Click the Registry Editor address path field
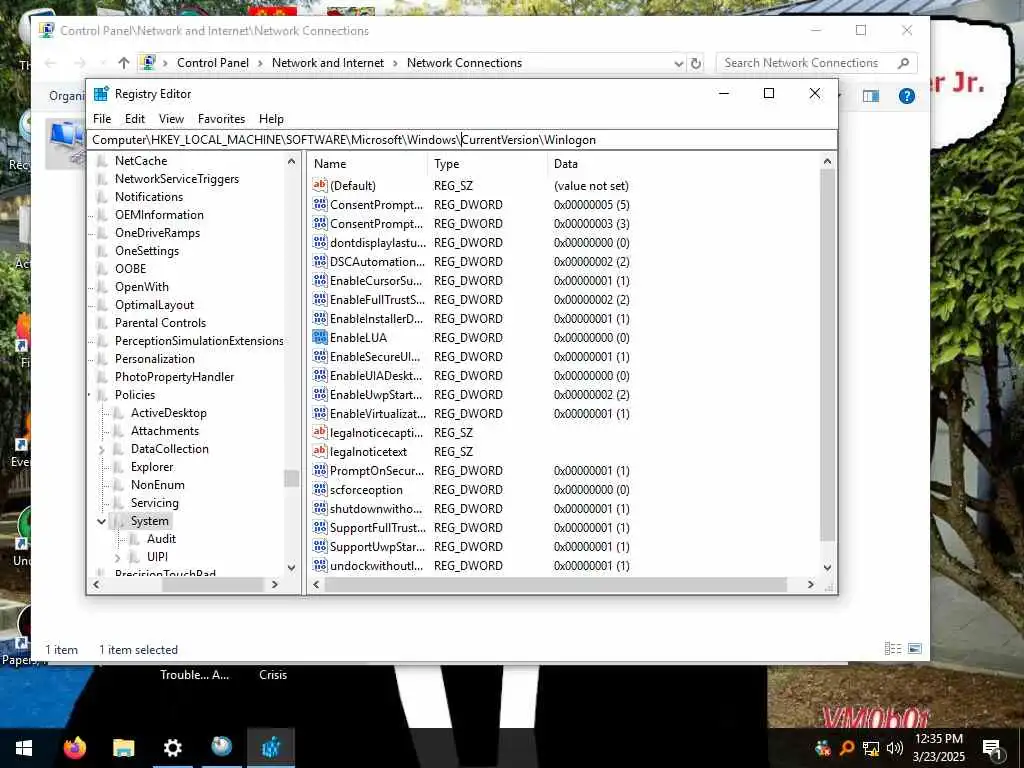 (462, 140)
